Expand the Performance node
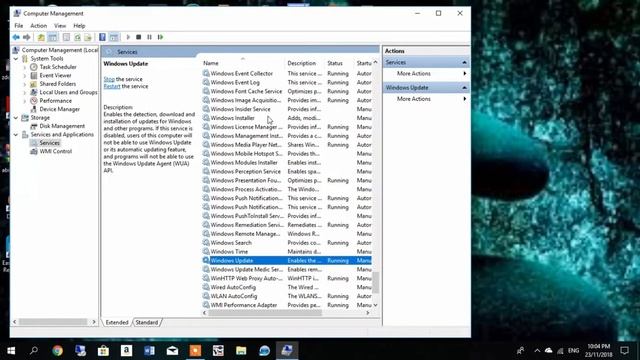This screenshot has height=360, width=640. (25, 101)
